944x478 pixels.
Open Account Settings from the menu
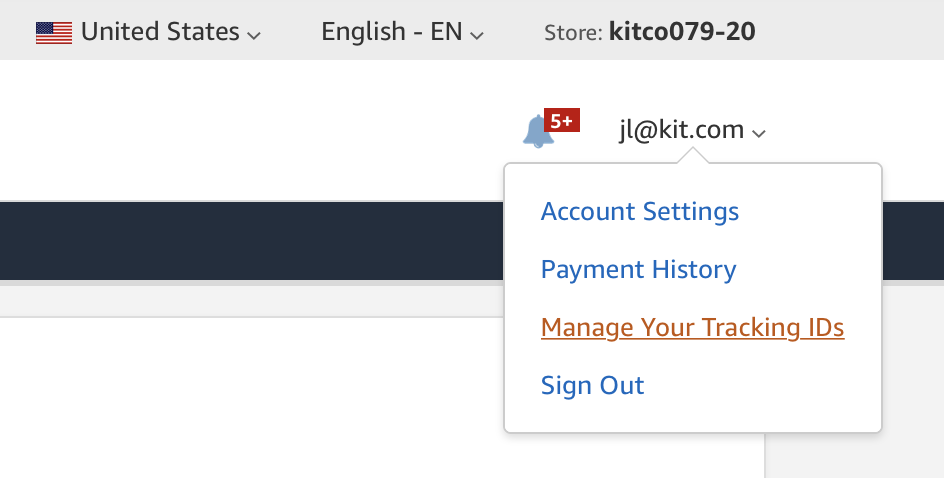(640, 212)
